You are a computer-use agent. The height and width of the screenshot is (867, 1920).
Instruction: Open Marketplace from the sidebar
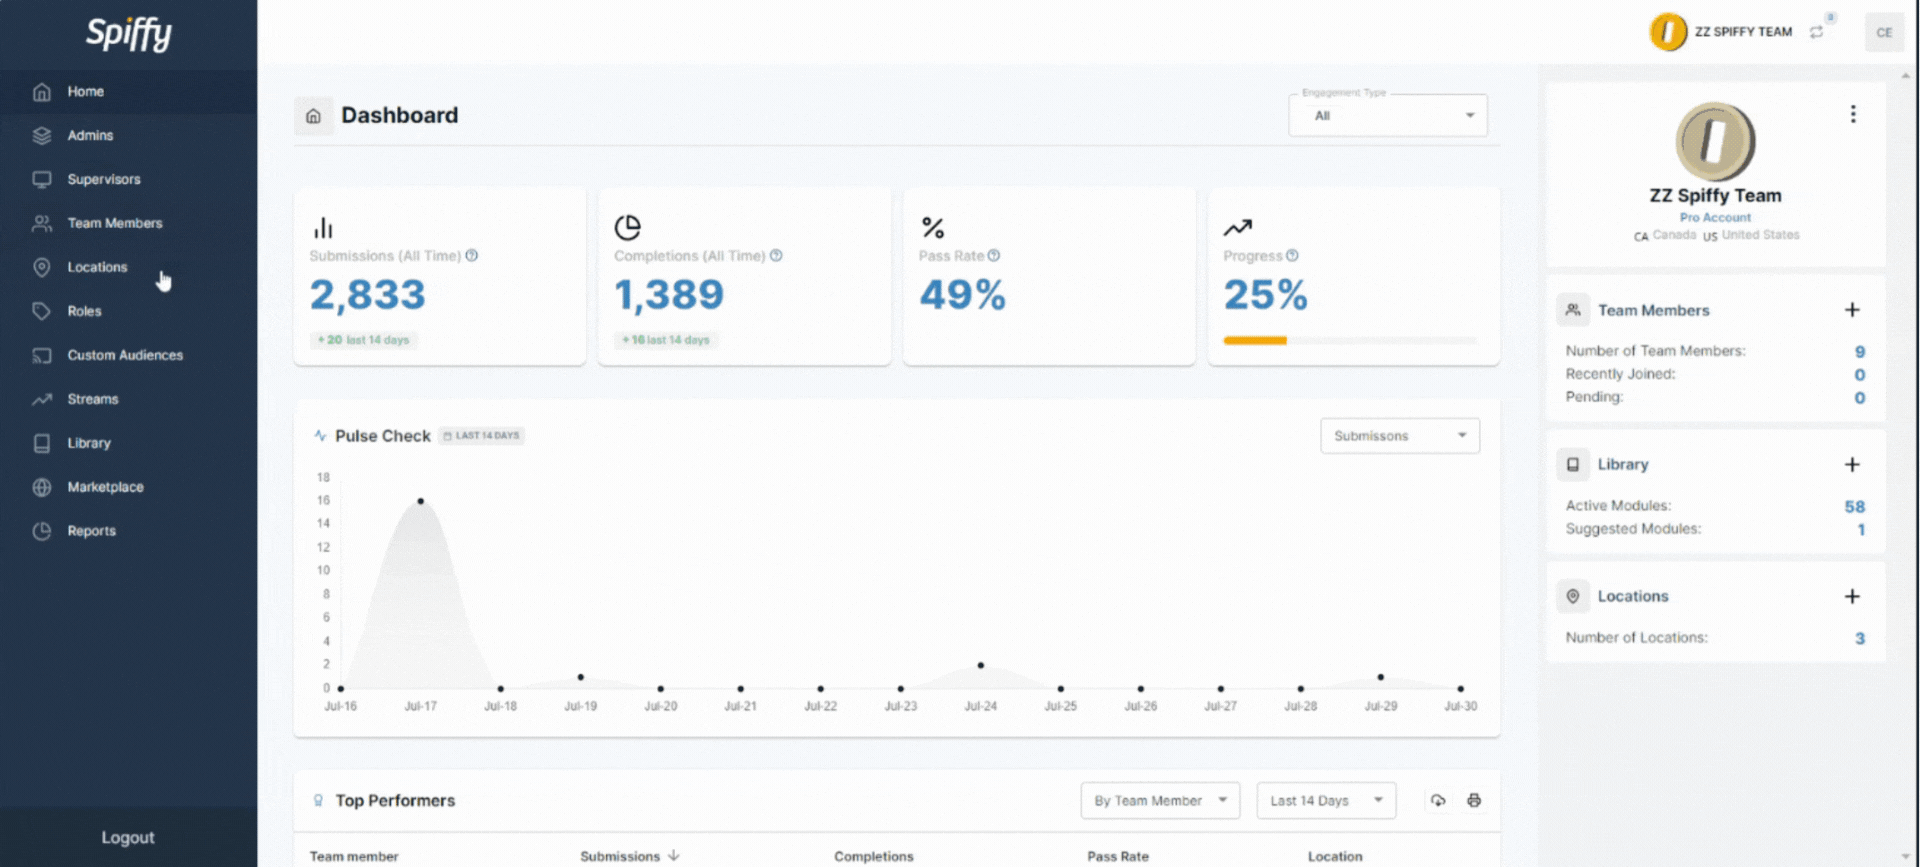coord(105,487)
